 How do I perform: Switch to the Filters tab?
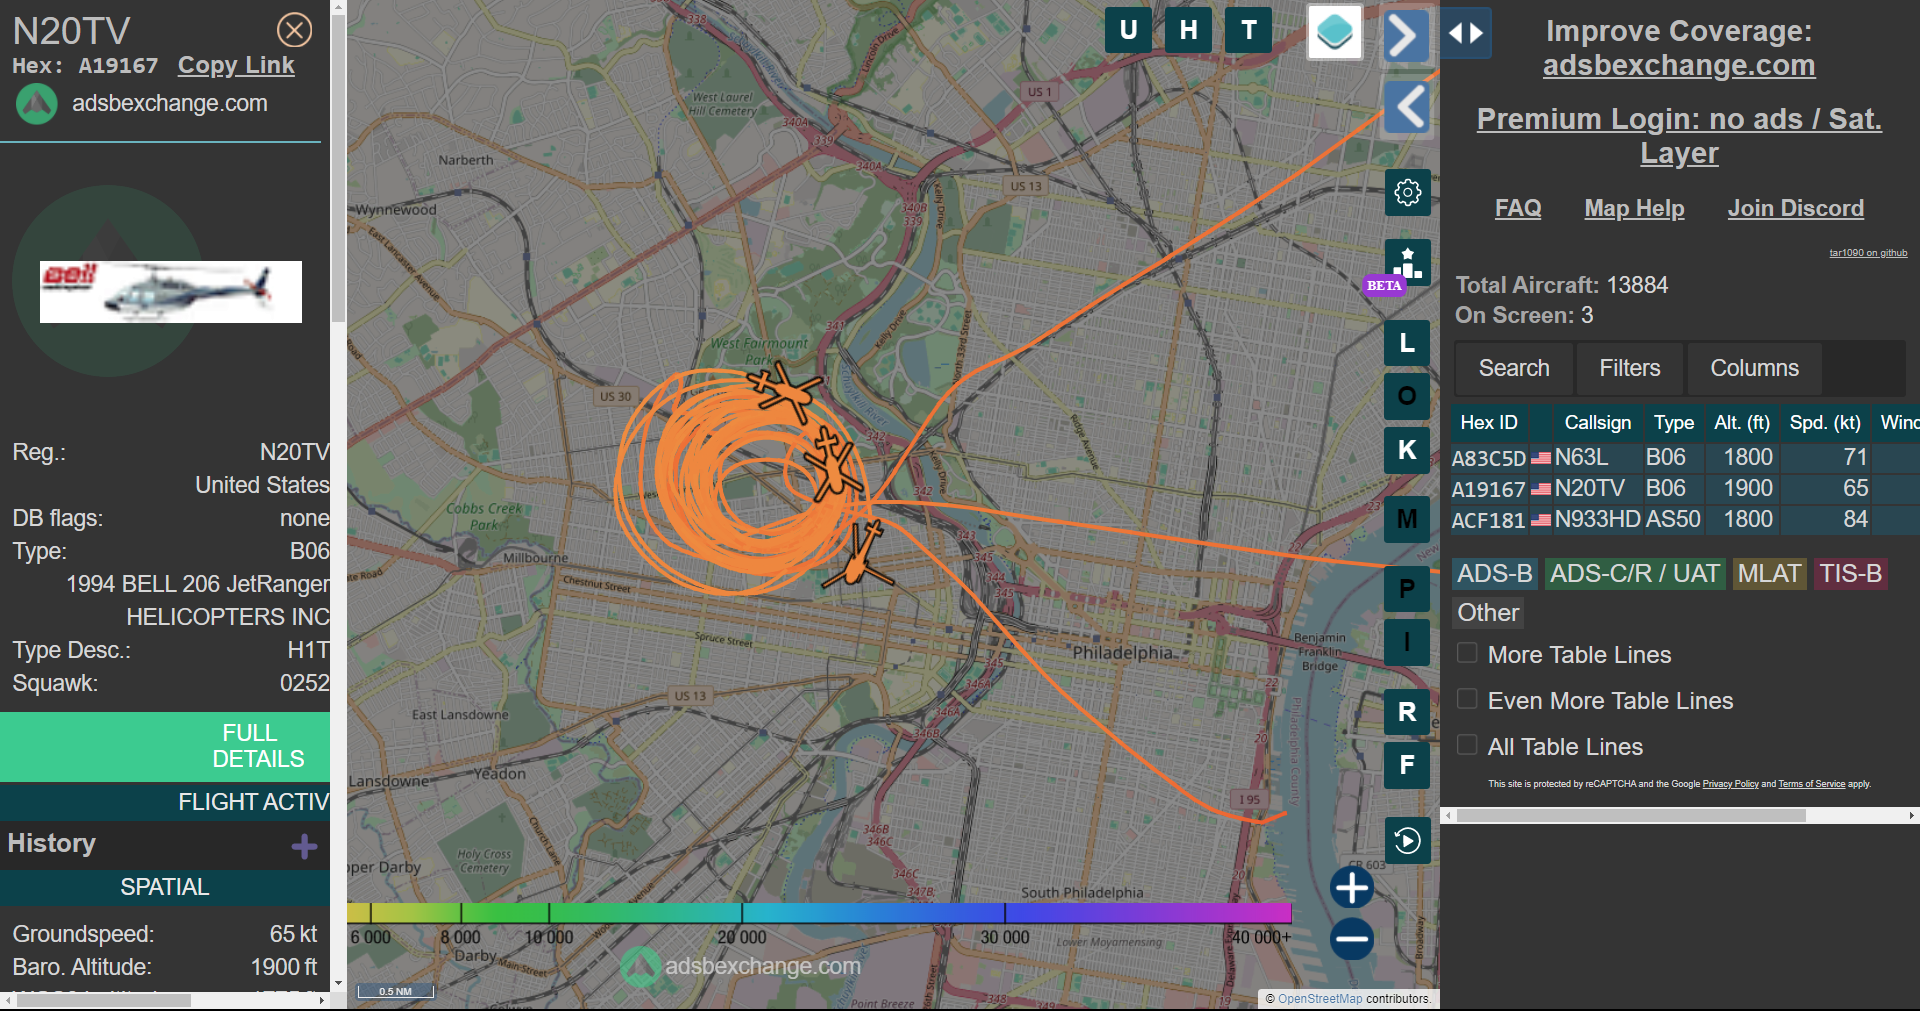(x=1630, y=368)
